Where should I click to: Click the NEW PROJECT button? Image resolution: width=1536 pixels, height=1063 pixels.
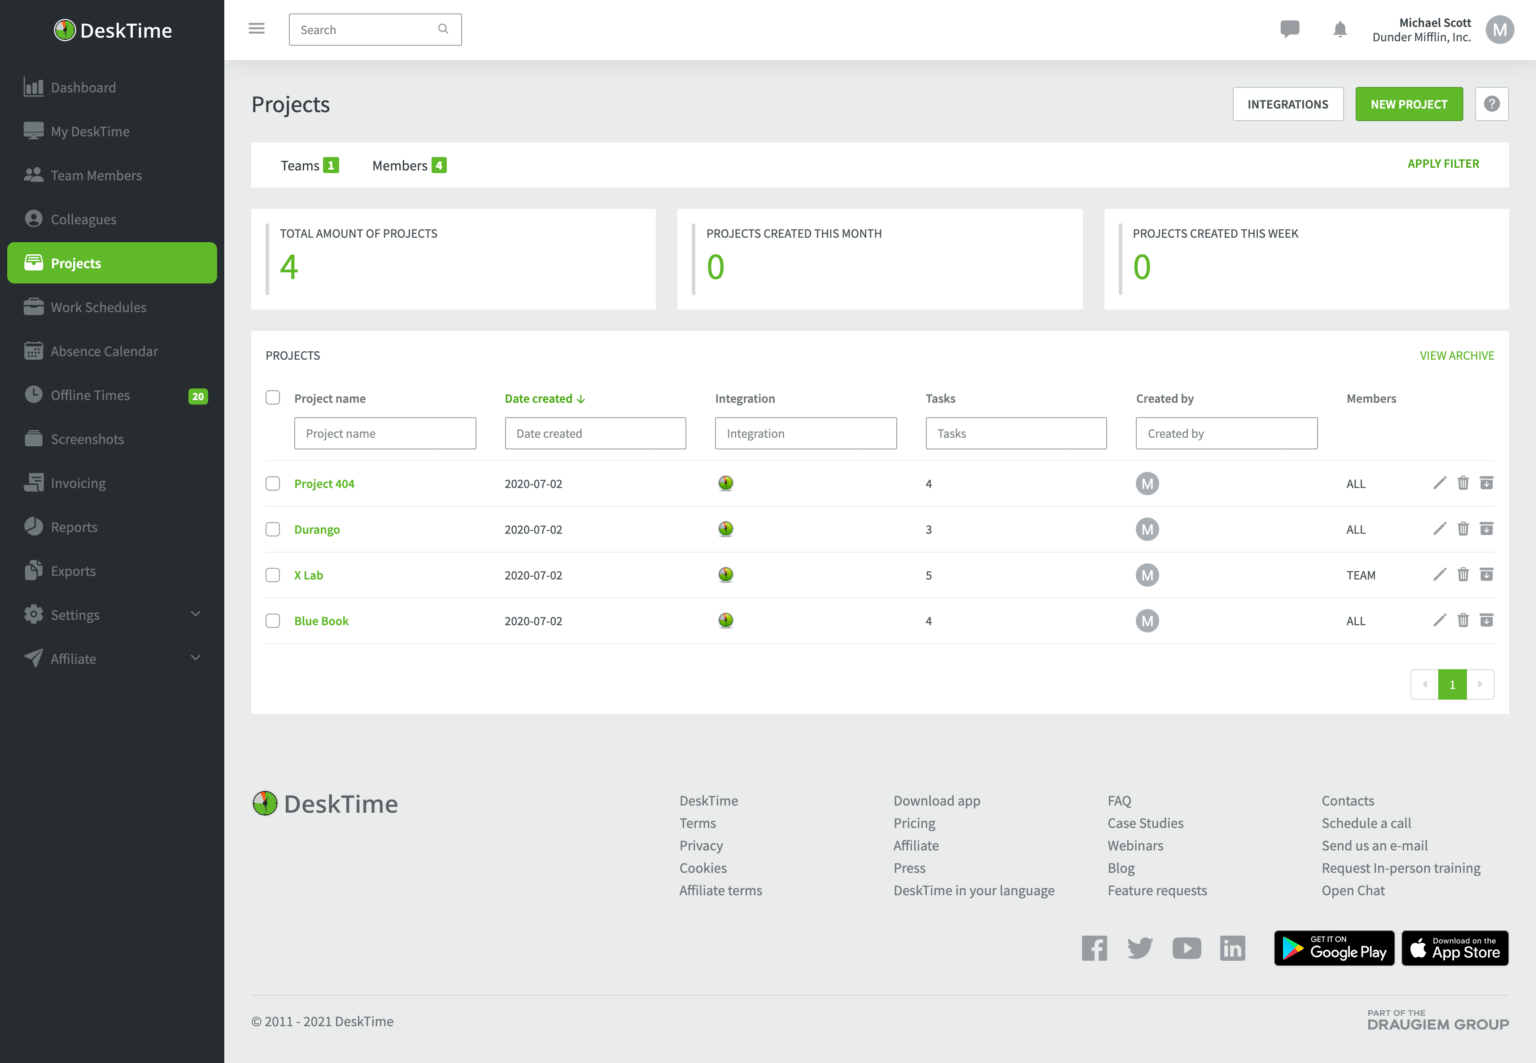pos(1409,104)
